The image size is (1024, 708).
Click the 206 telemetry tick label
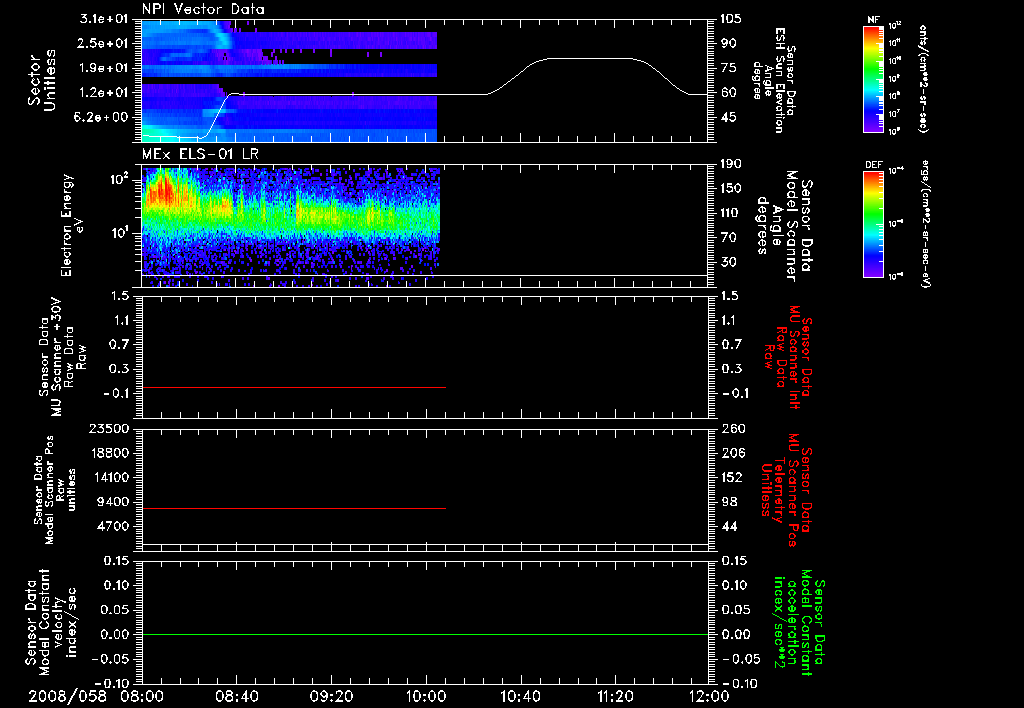tap(731, 453)
